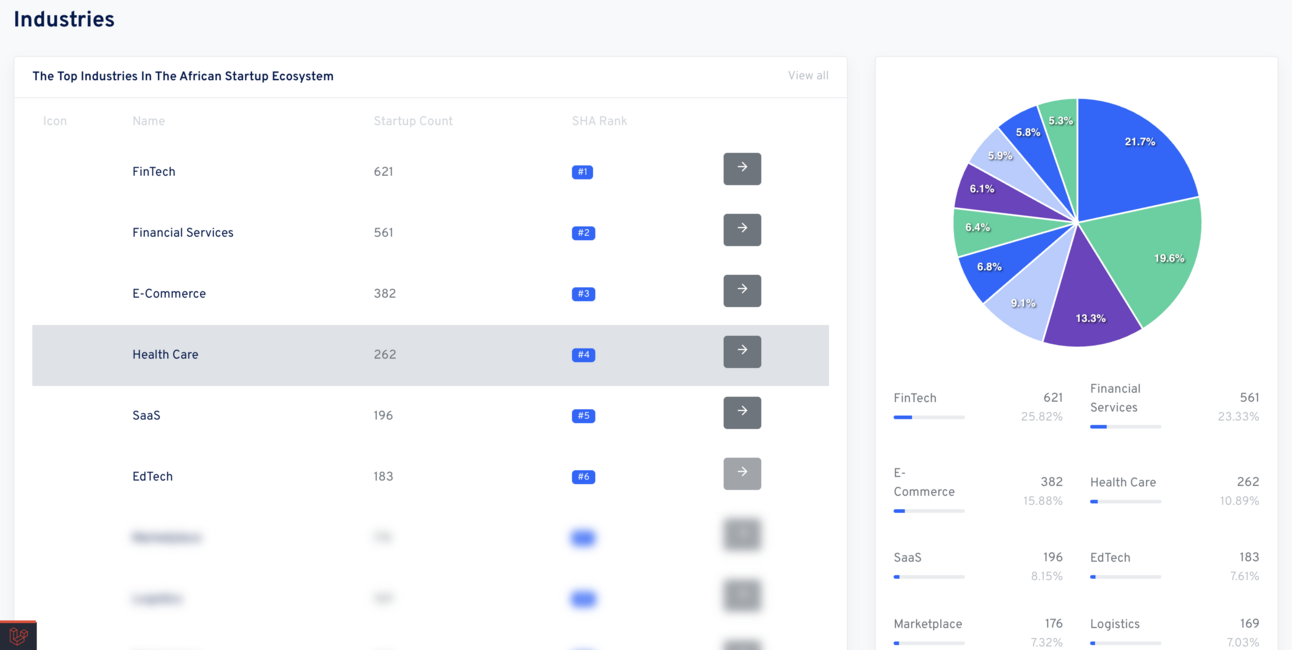Click the Laravel debug icon in the corner
The image size is (1292, 650).
tap(18, 636)
